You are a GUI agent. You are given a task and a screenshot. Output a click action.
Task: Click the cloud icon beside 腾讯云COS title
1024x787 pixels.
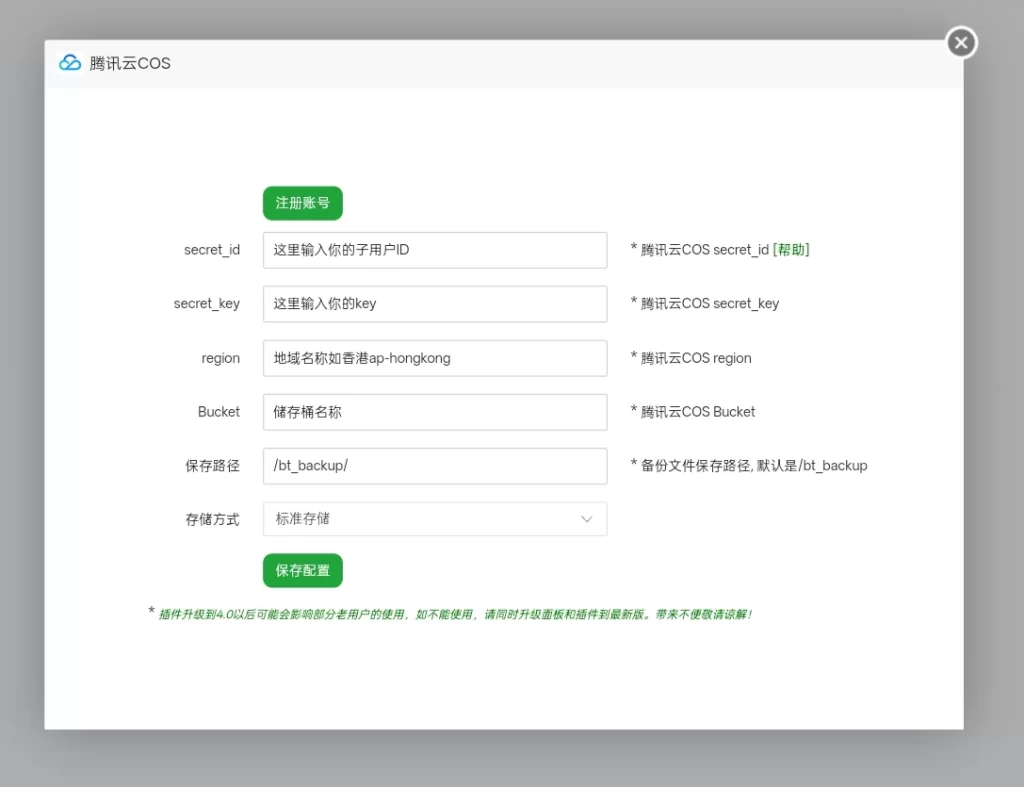(x=68, y=62)
